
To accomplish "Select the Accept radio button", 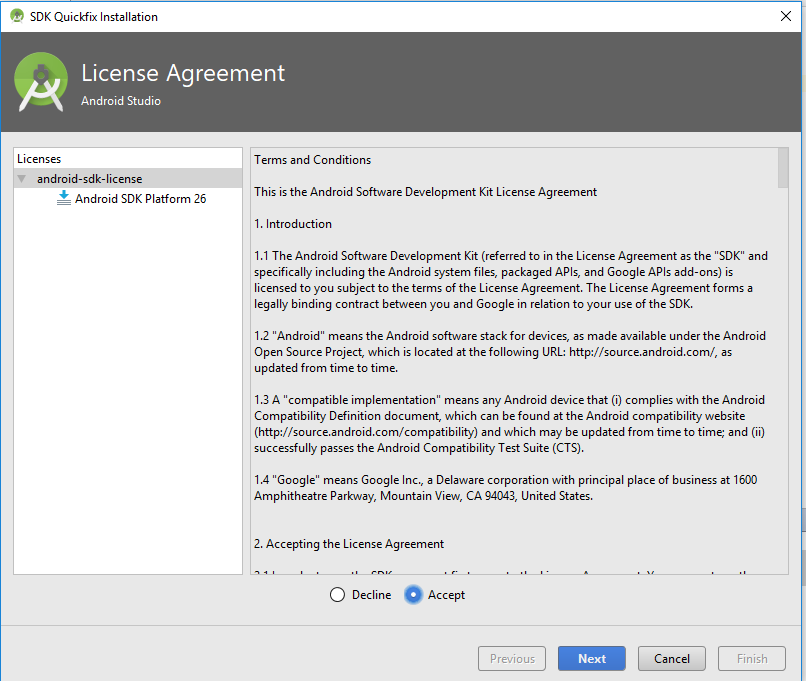I will (x=413, y=595).
